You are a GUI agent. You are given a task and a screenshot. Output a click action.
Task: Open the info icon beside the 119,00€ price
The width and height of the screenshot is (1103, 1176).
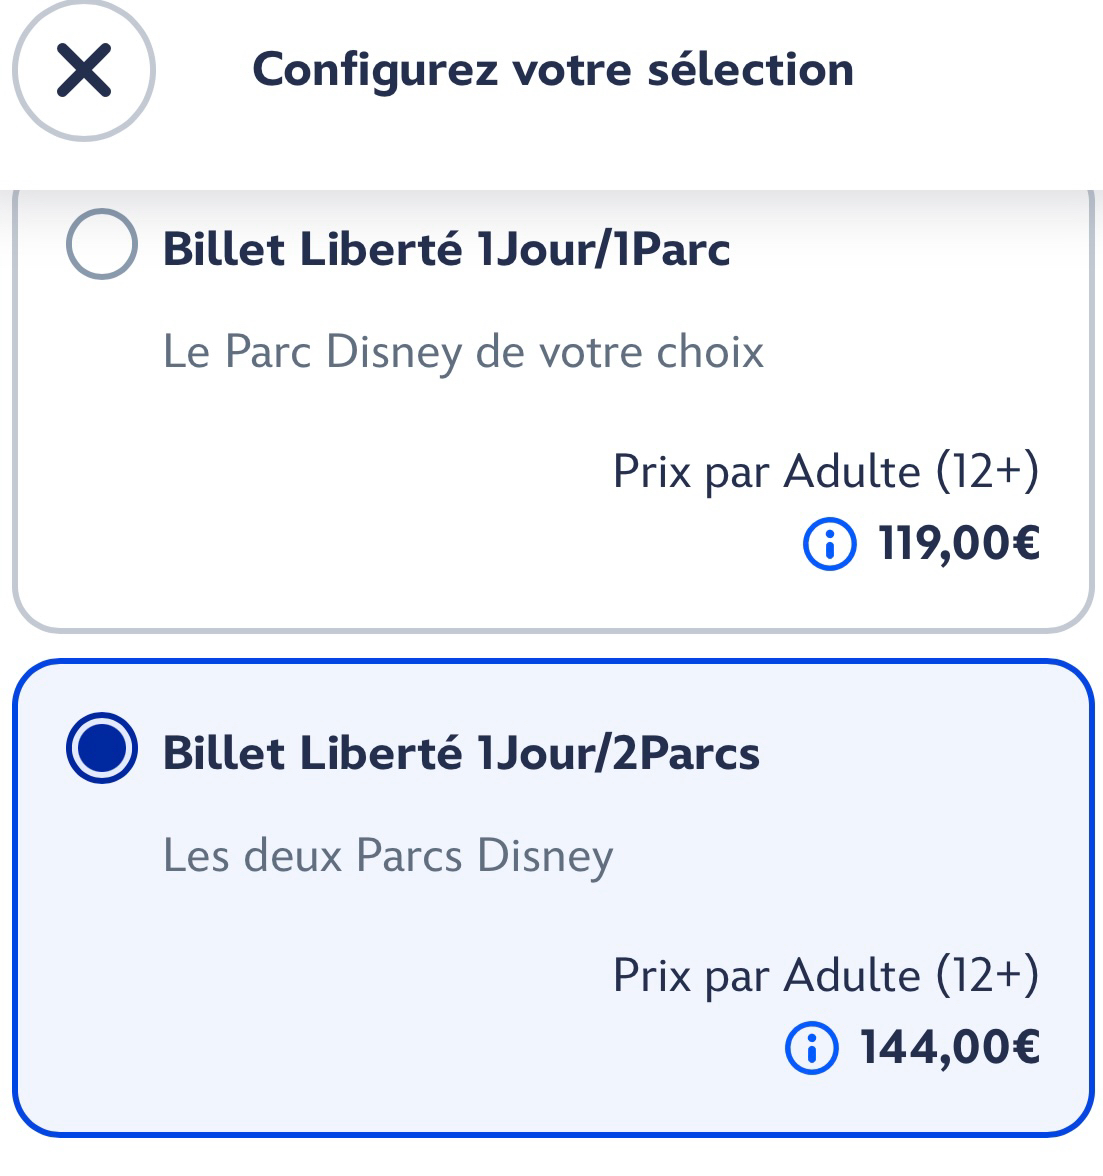[830, 544]
